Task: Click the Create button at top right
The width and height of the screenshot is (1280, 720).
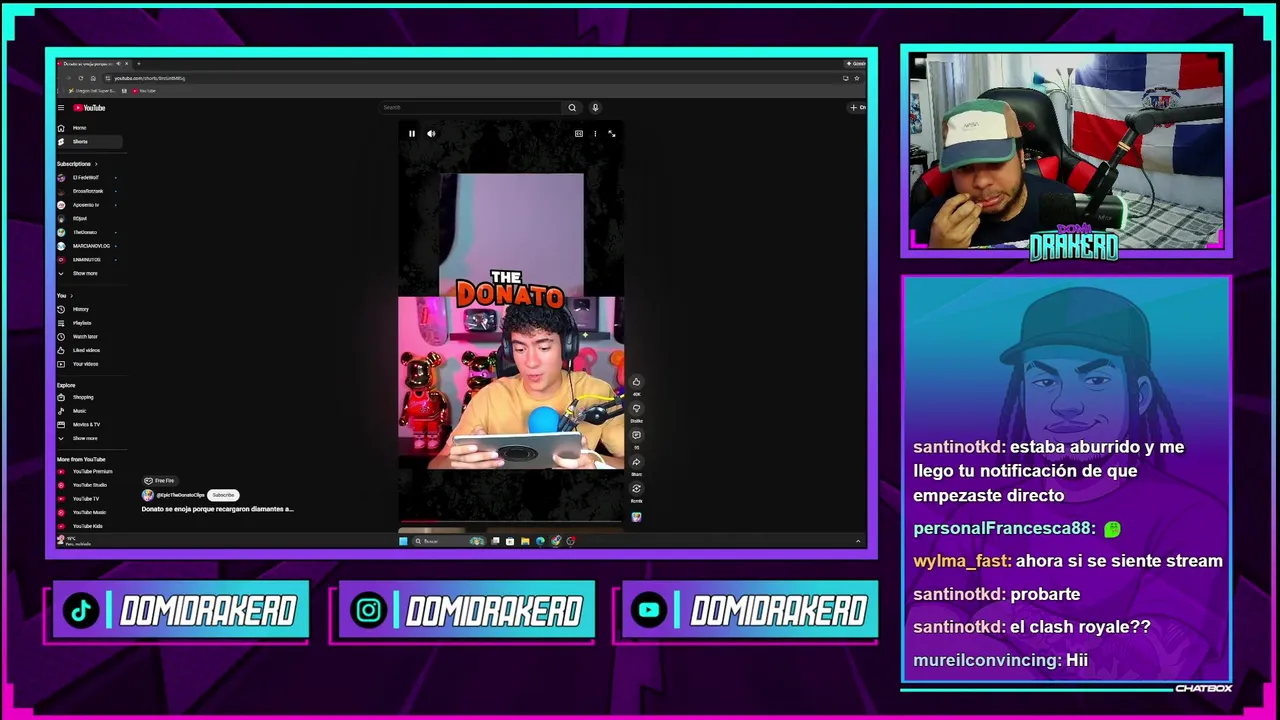Action: click(857, 108)
